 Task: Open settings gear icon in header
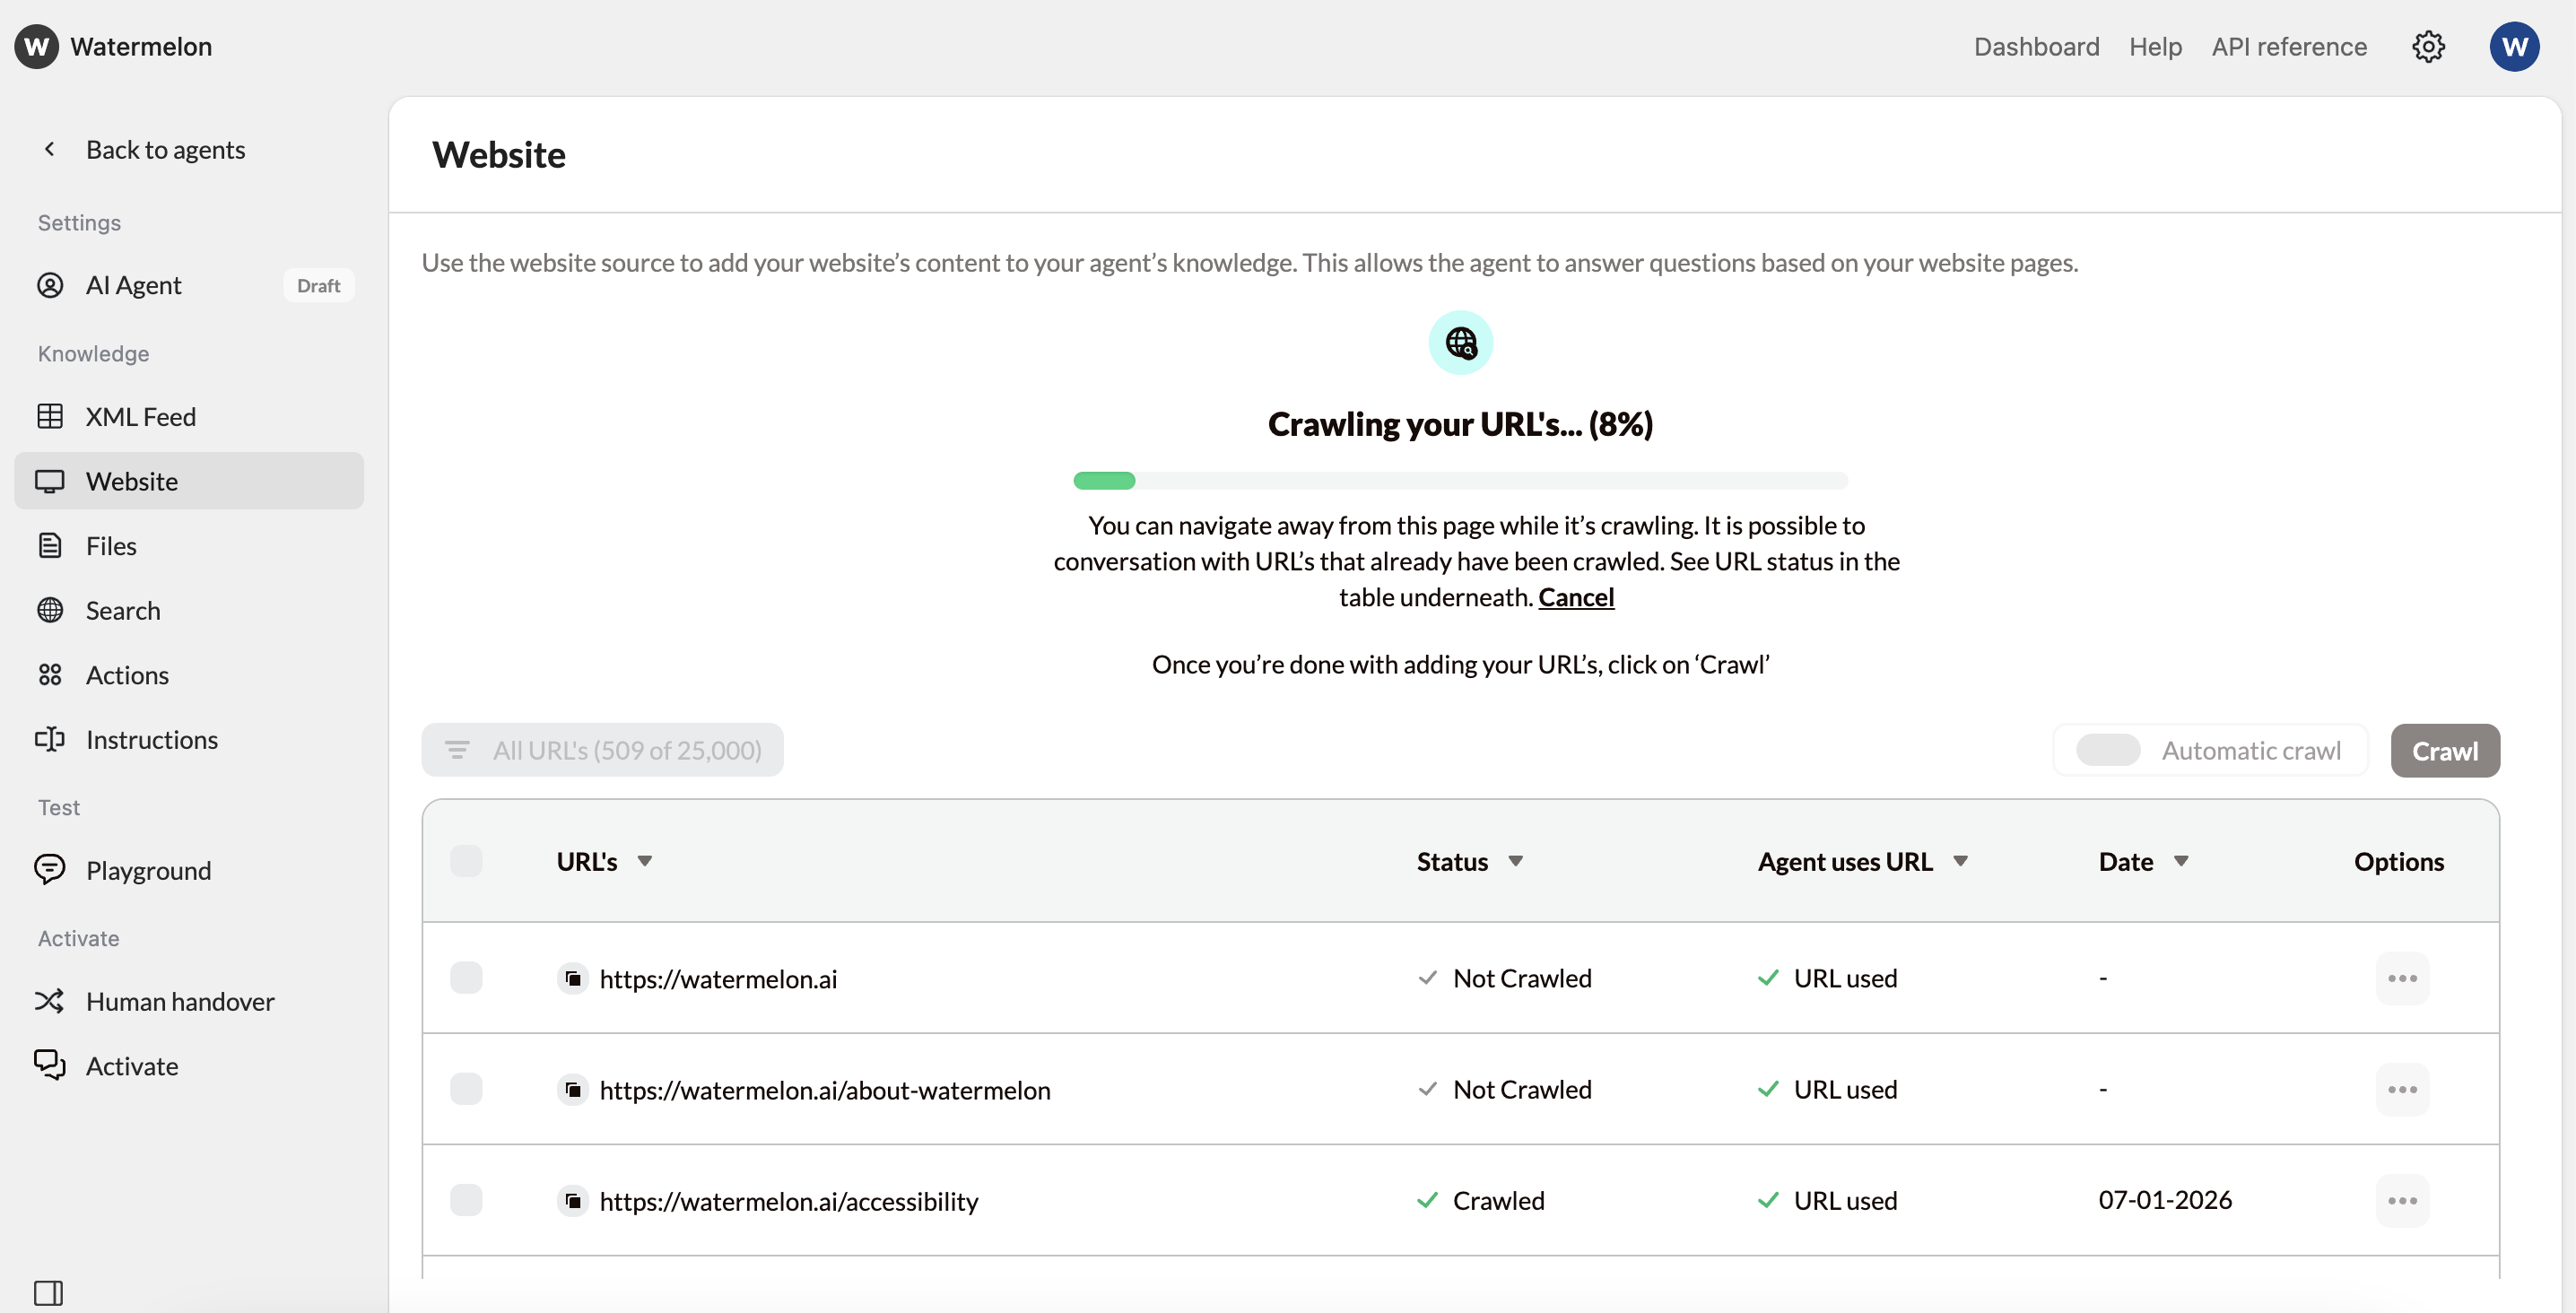pos(2428,46)
